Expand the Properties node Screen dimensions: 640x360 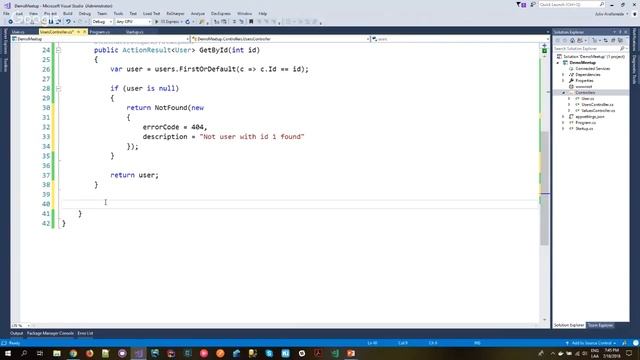click(563, 81)
